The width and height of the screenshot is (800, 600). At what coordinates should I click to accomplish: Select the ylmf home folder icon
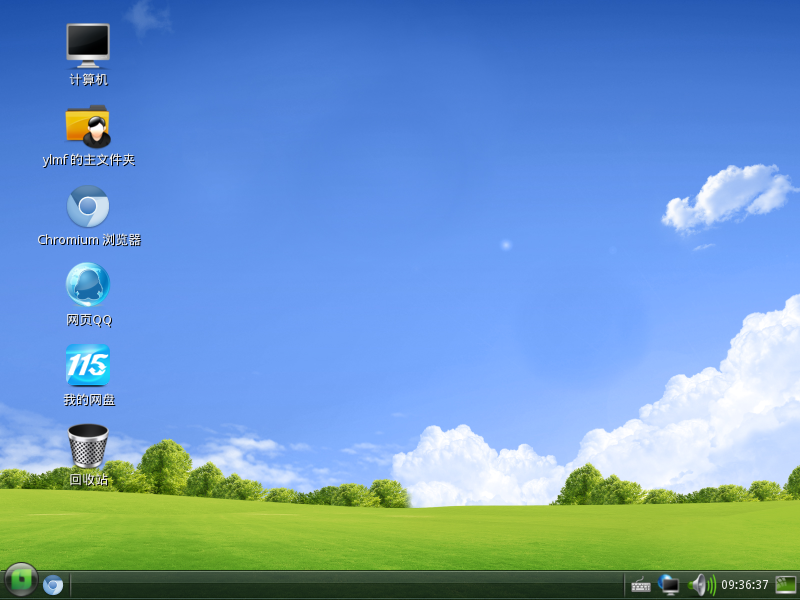pyautogui.click(x=88, y=126)
